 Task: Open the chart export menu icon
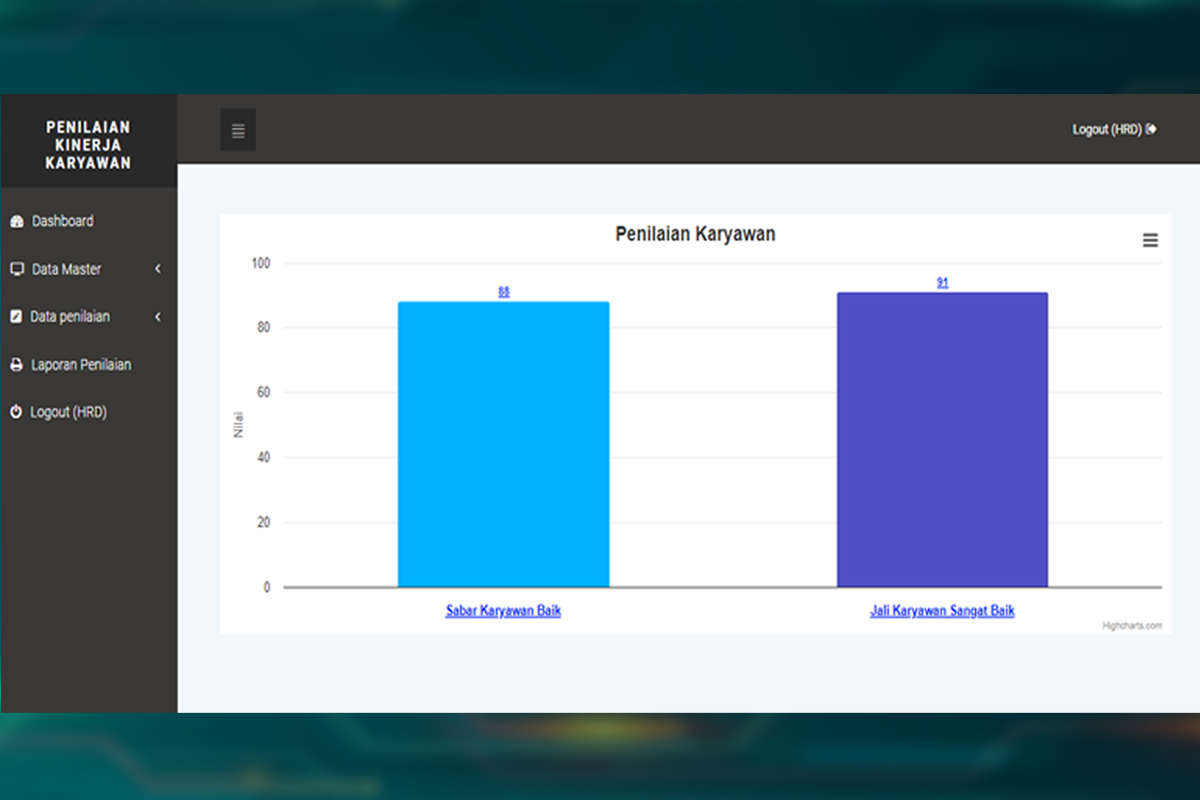(1150, 240)
